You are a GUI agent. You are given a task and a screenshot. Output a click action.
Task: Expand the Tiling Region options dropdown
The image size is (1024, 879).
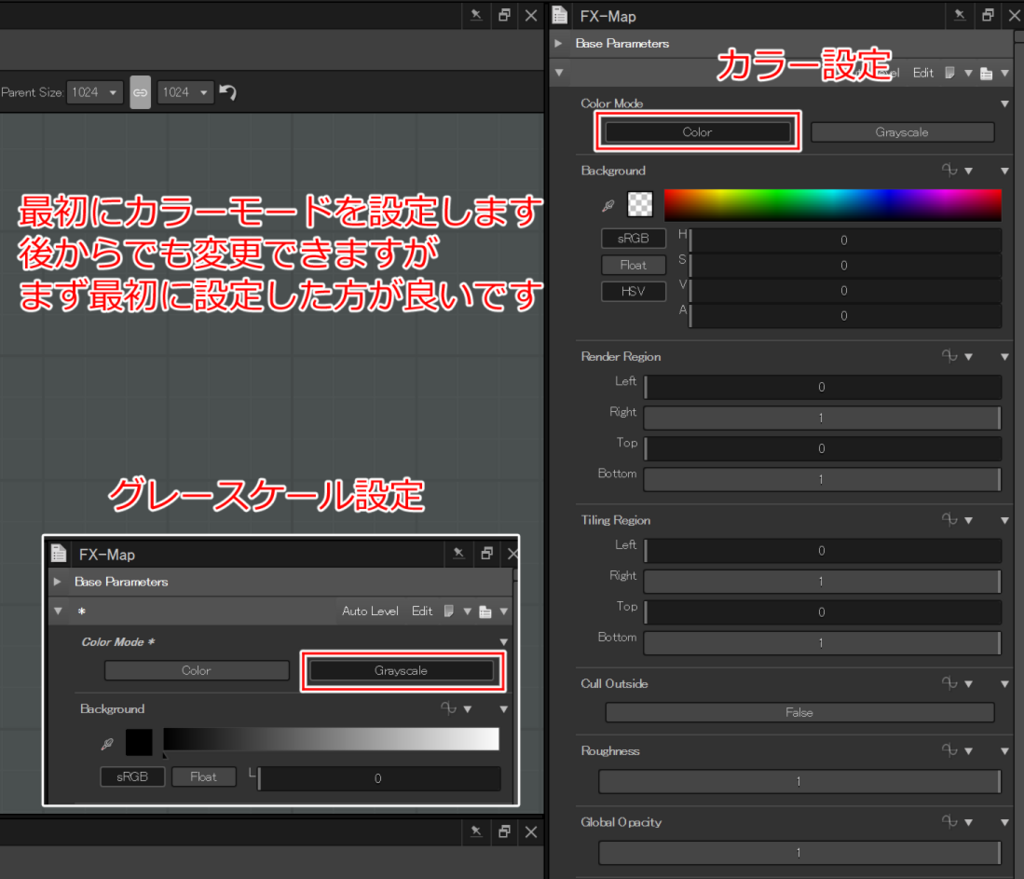pyautogui.click(x=1004, y=519)
